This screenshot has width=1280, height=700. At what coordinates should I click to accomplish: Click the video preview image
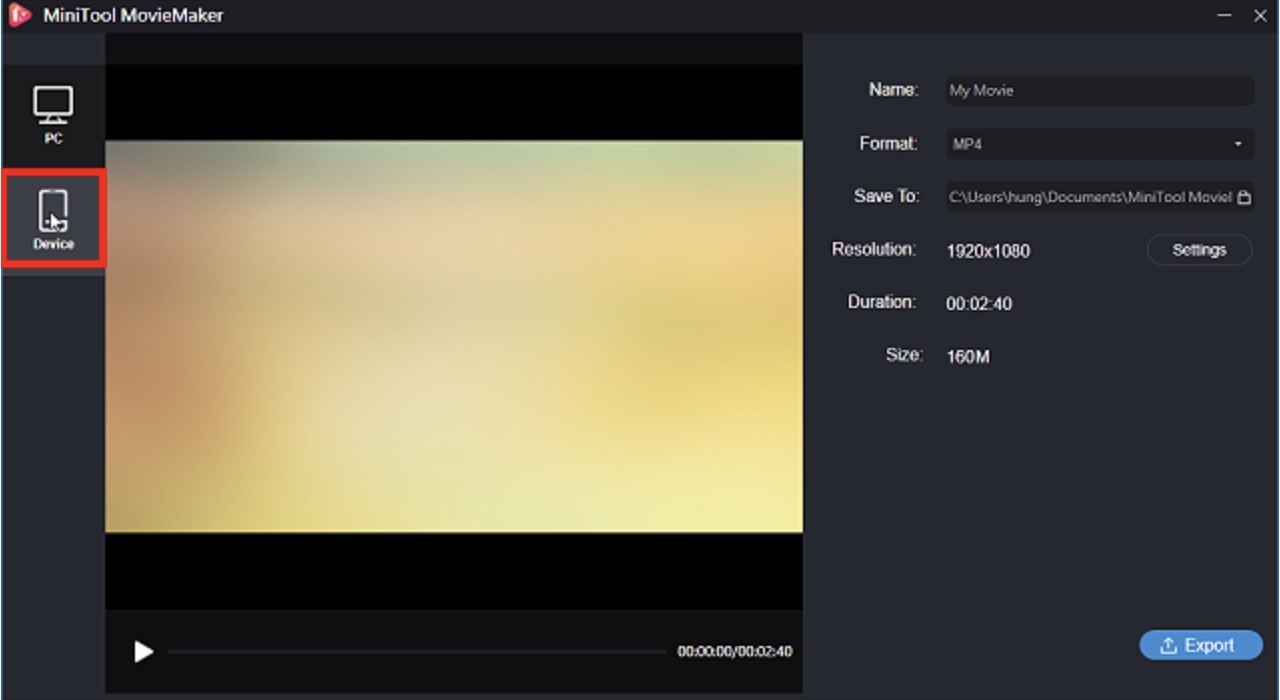point(454,336)
